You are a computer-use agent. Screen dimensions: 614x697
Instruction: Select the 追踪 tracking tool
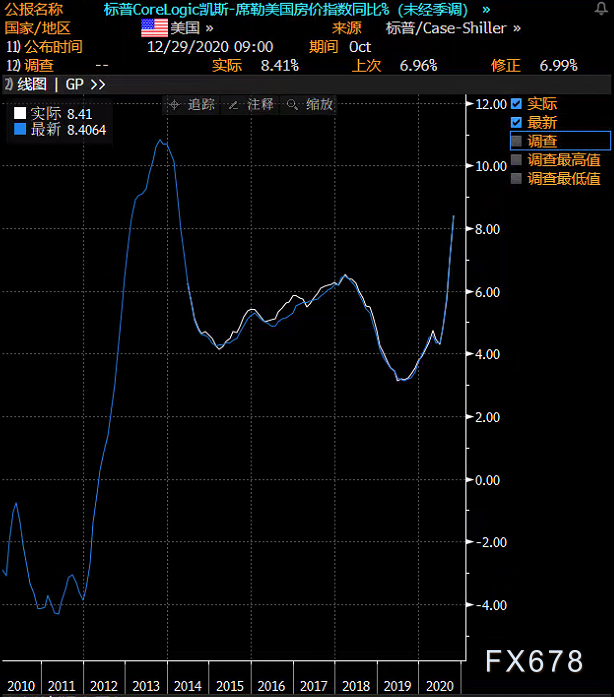(x=201, y=105)
